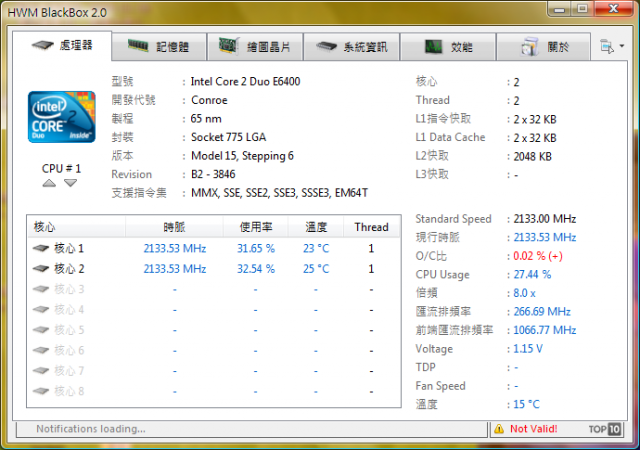Image resolution: width=640 pixels, height=450 pixels.
Task: Click the greyed 核心 6 chip icon
Action: [41, 350]
